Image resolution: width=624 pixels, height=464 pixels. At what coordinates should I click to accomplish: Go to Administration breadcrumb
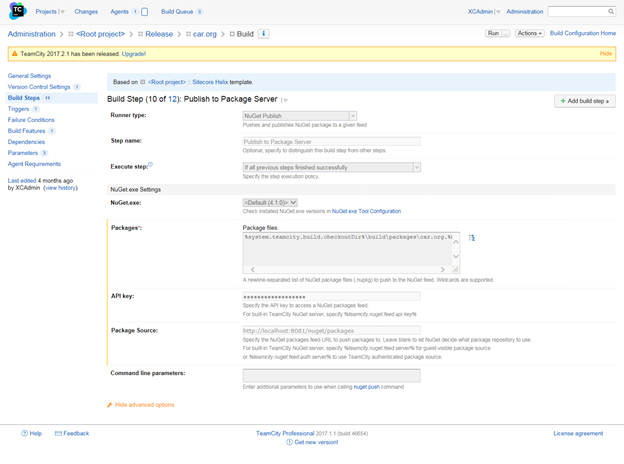tap(31, 34)
